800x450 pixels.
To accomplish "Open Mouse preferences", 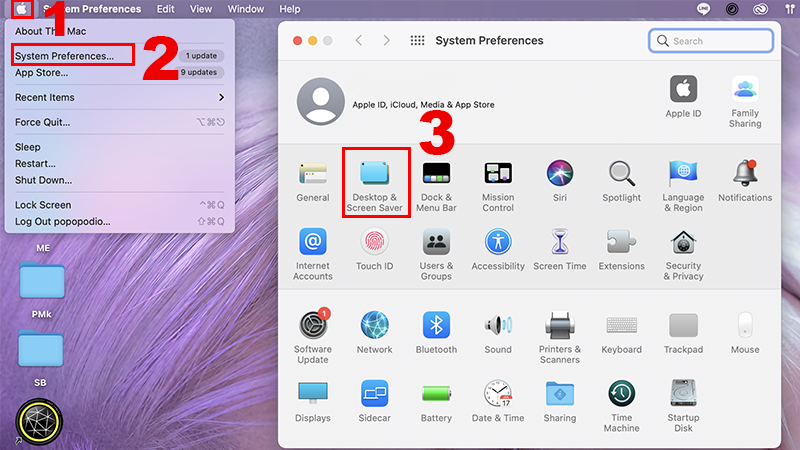I will (x=745, y=333).
